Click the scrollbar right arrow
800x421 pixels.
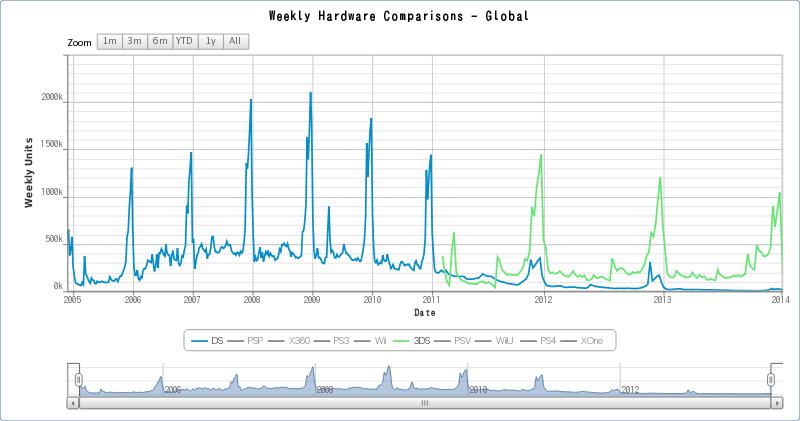(x=777, y=403)
